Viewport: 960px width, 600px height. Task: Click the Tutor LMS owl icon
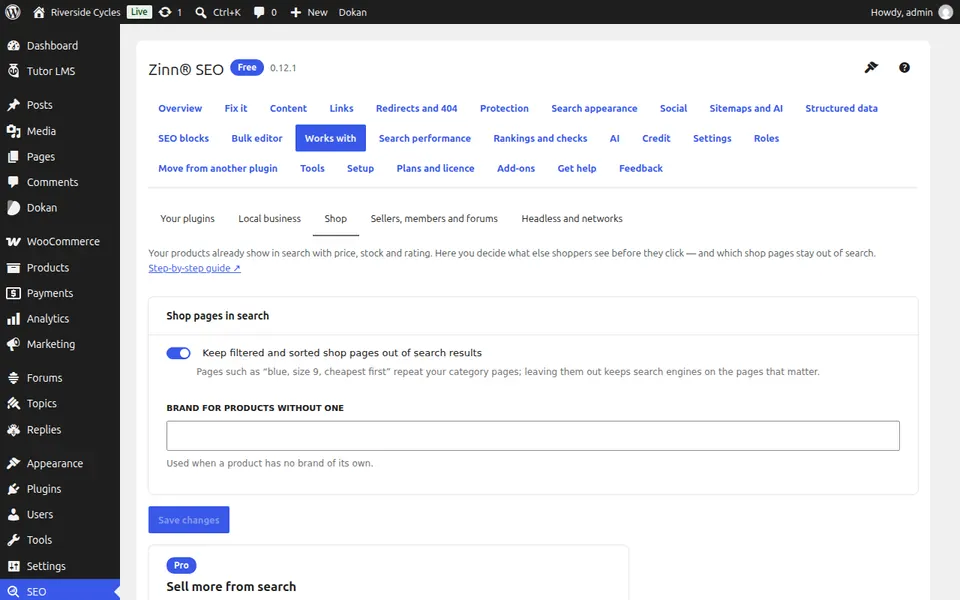pyautogui.click(x=13, y=71)
